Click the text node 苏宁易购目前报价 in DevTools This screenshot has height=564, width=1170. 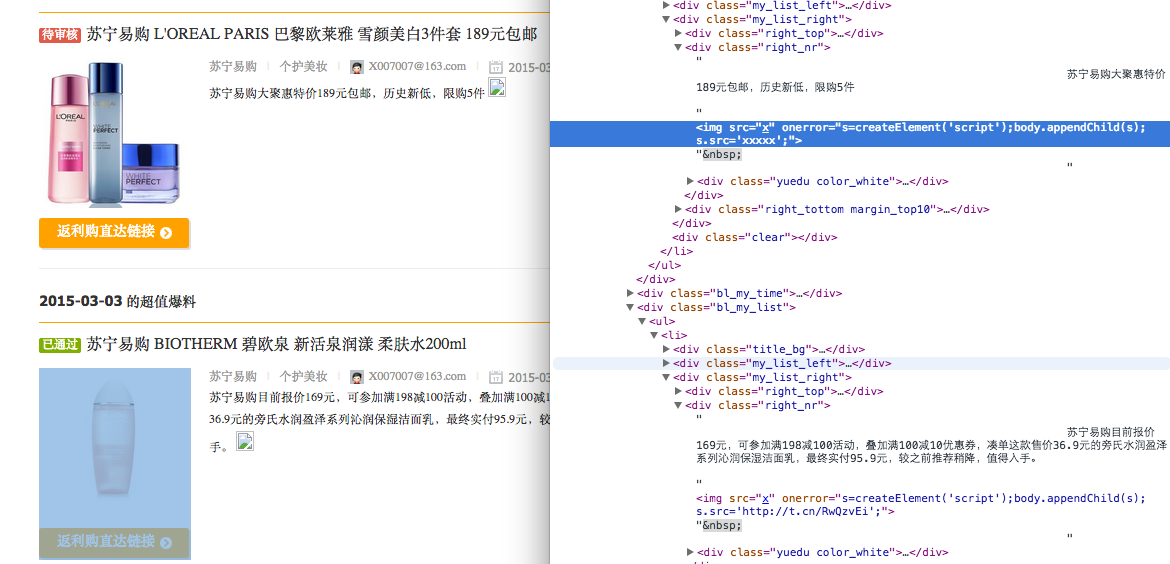(x=1110, y=432)
